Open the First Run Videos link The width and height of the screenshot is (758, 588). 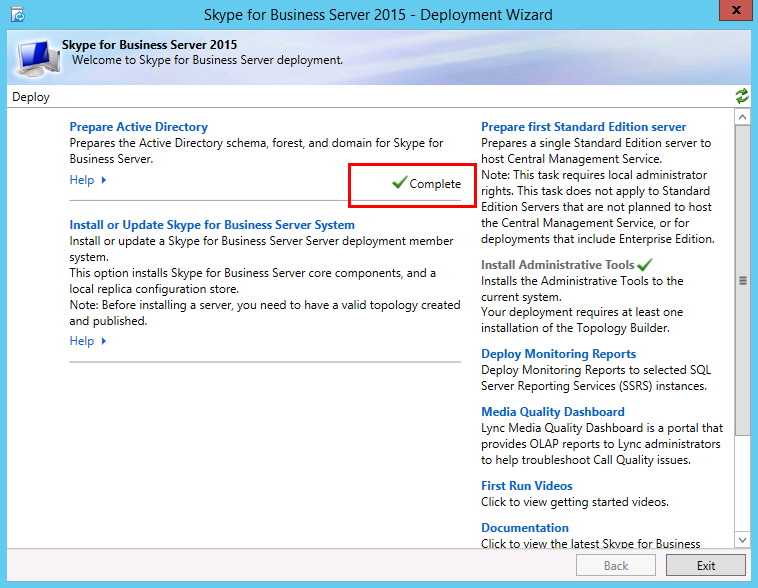pos(527,486)
